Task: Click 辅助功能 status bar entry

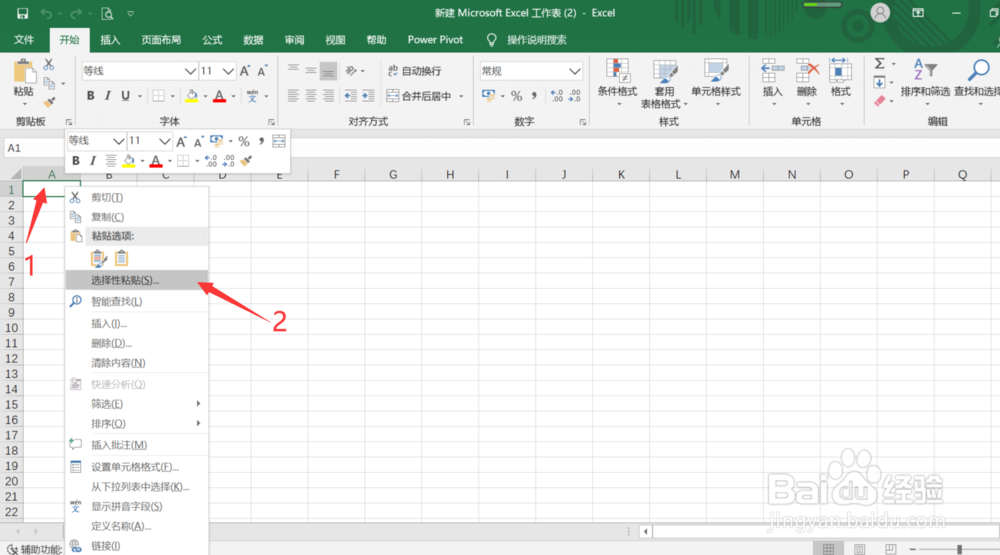Action: 34,549
